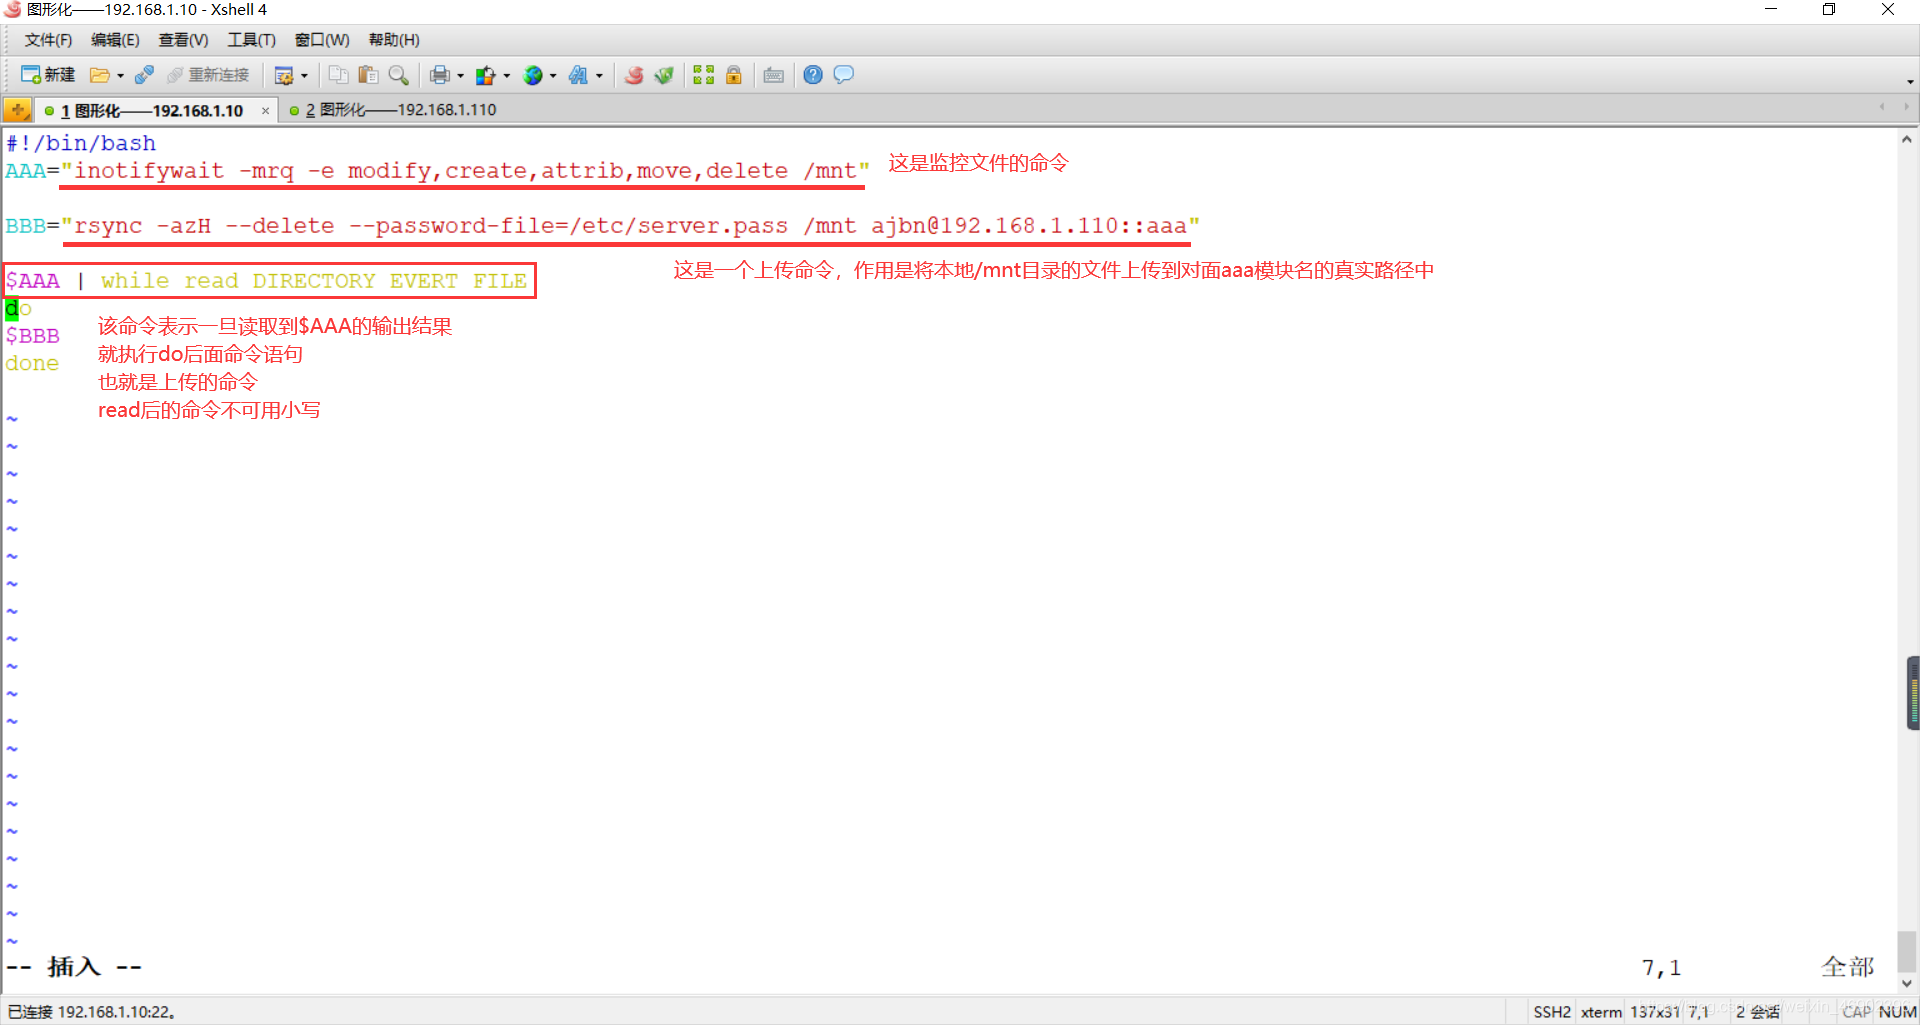1920x1025 pixels.
Task: Click the orange add tab button
Action: click(x=18, y=110)
